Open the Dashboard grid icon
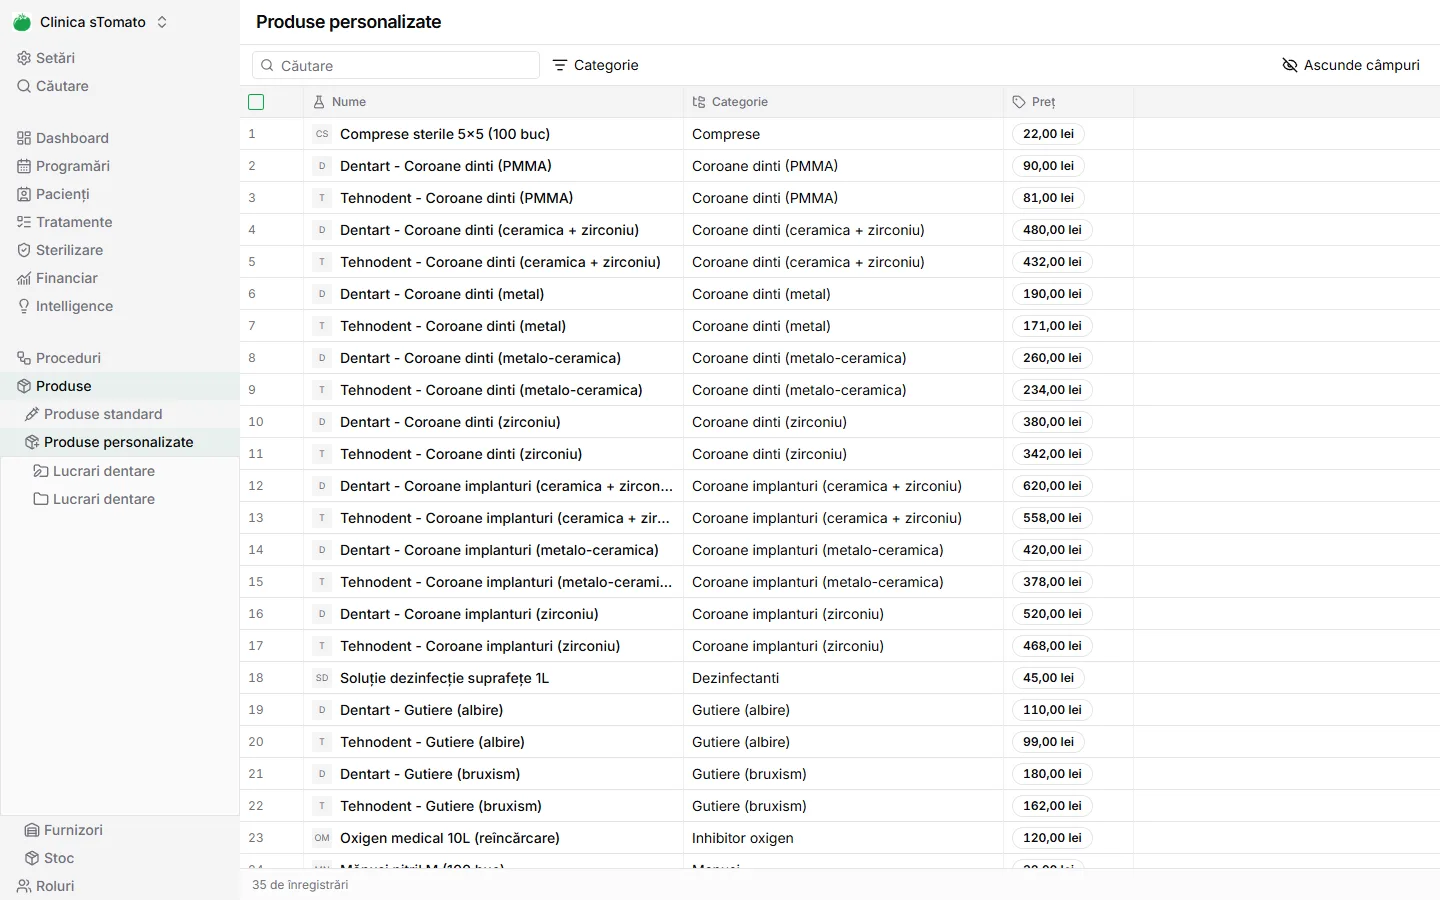 pos(24,138)
